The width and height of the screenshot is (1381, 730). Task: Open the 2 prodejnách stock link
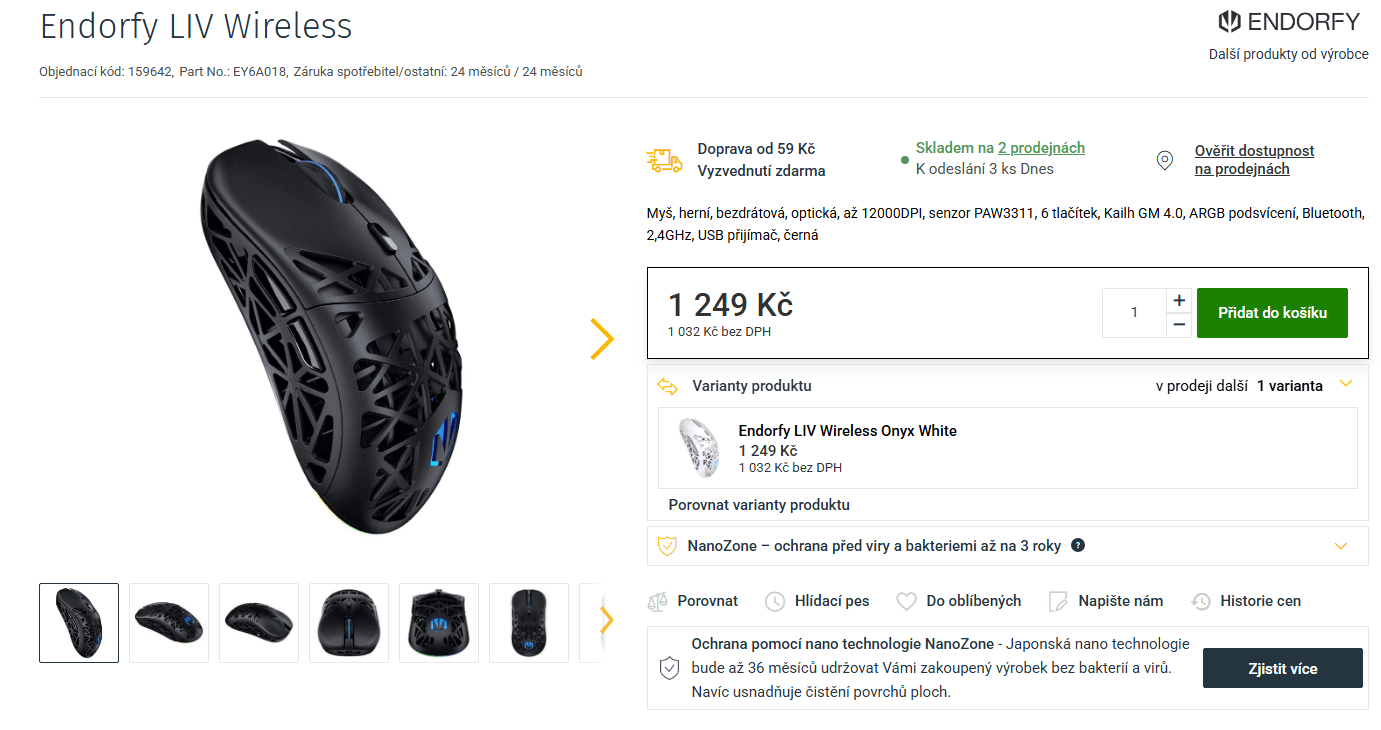[1041, 148]
